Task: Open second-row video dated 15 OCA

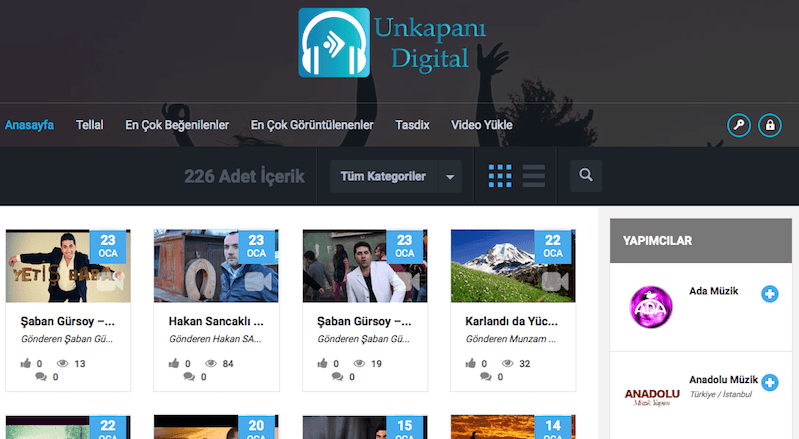Action: pos(365,427)
